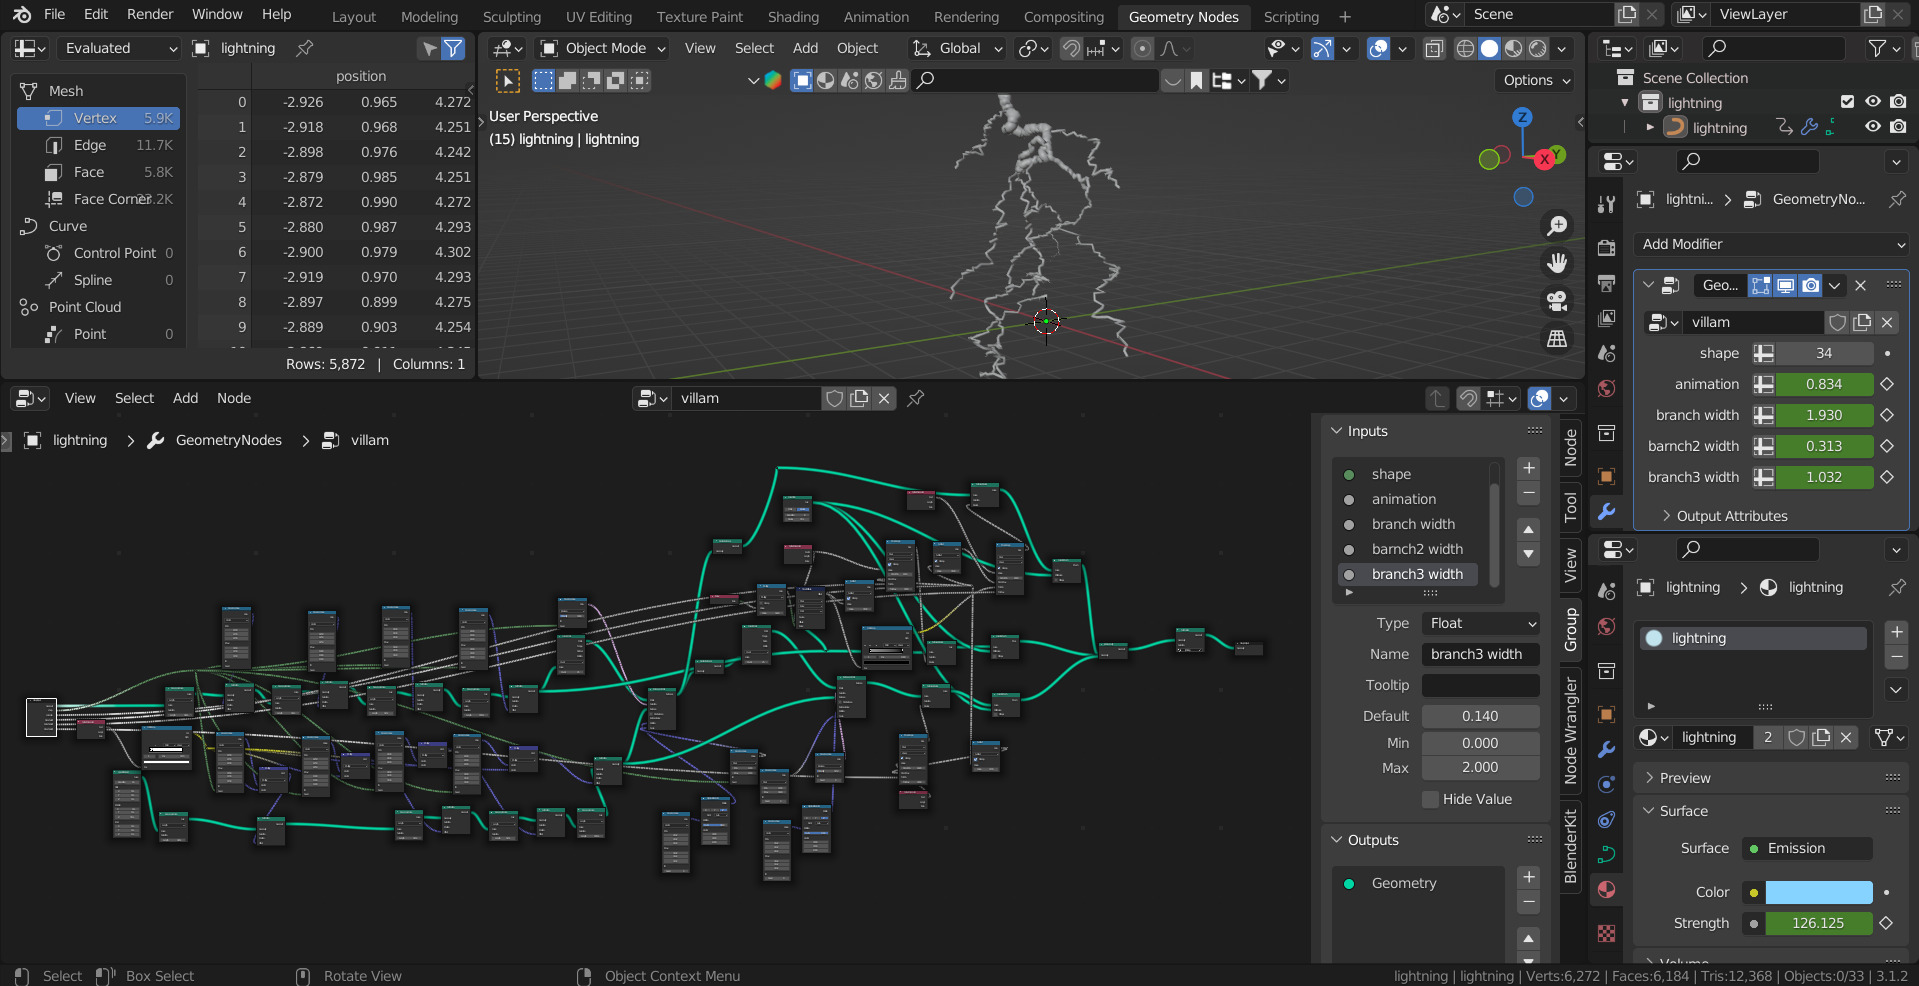Create a new material copy of lightning
The image size is (1919, 986).
point(1821,737)
